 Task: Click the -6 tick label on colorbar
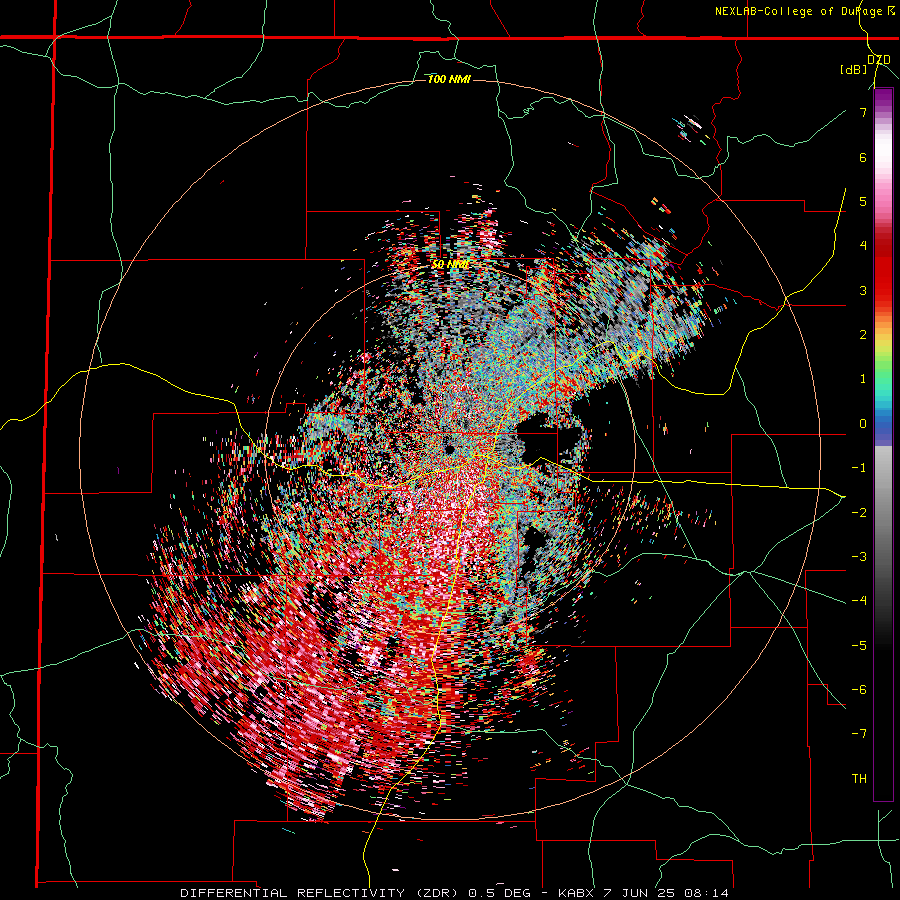pyautogui.click(x=859, y=689)
